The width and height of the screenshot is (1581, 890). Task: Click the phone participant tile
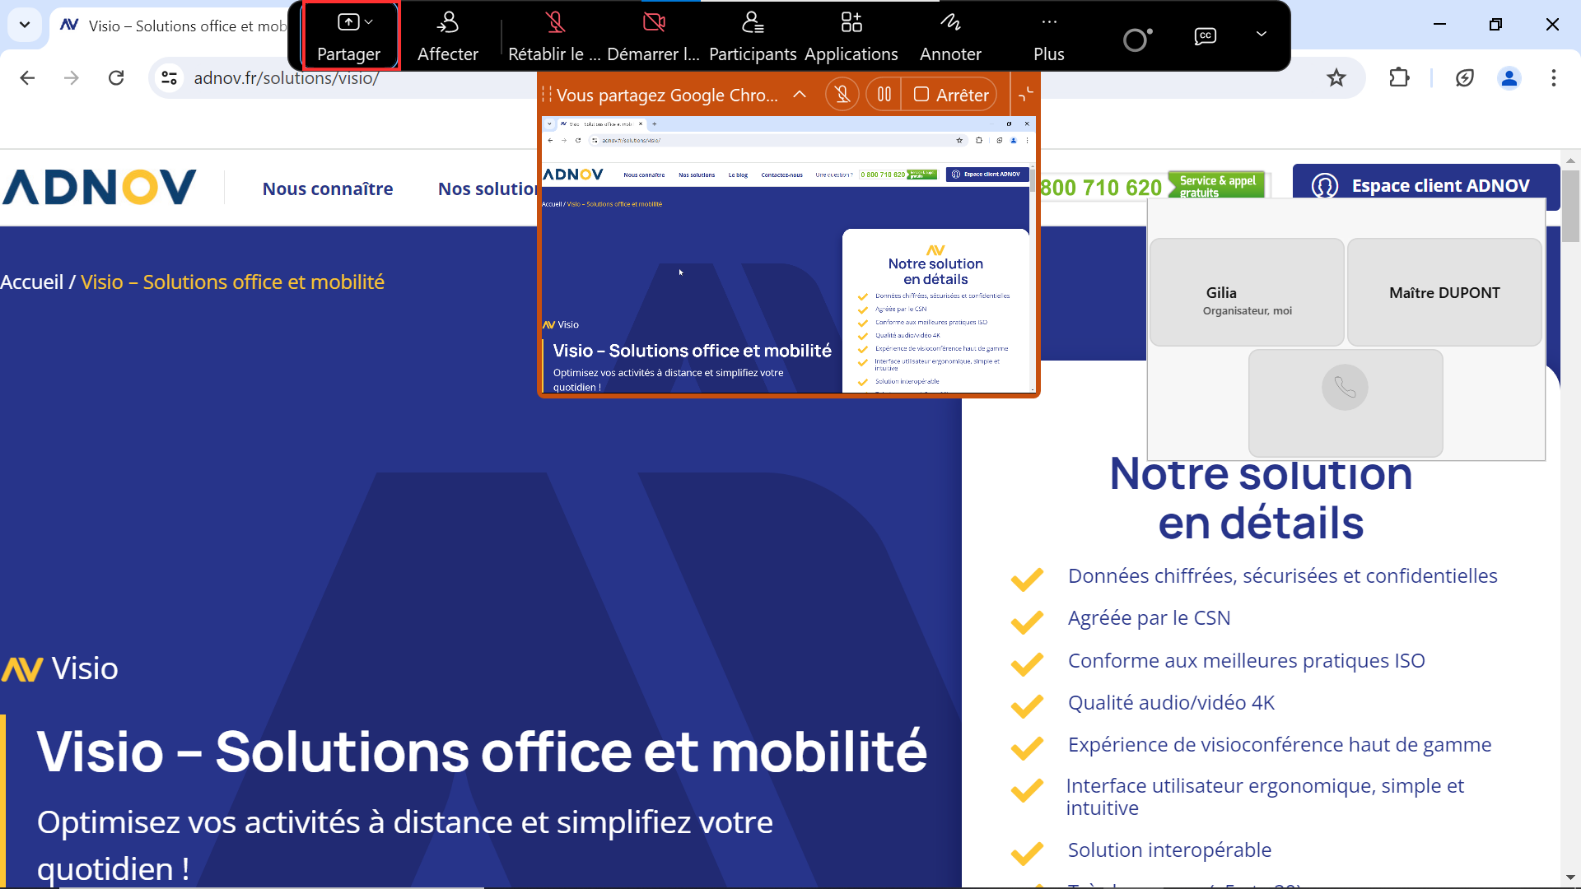click(x=1345, y=402)
